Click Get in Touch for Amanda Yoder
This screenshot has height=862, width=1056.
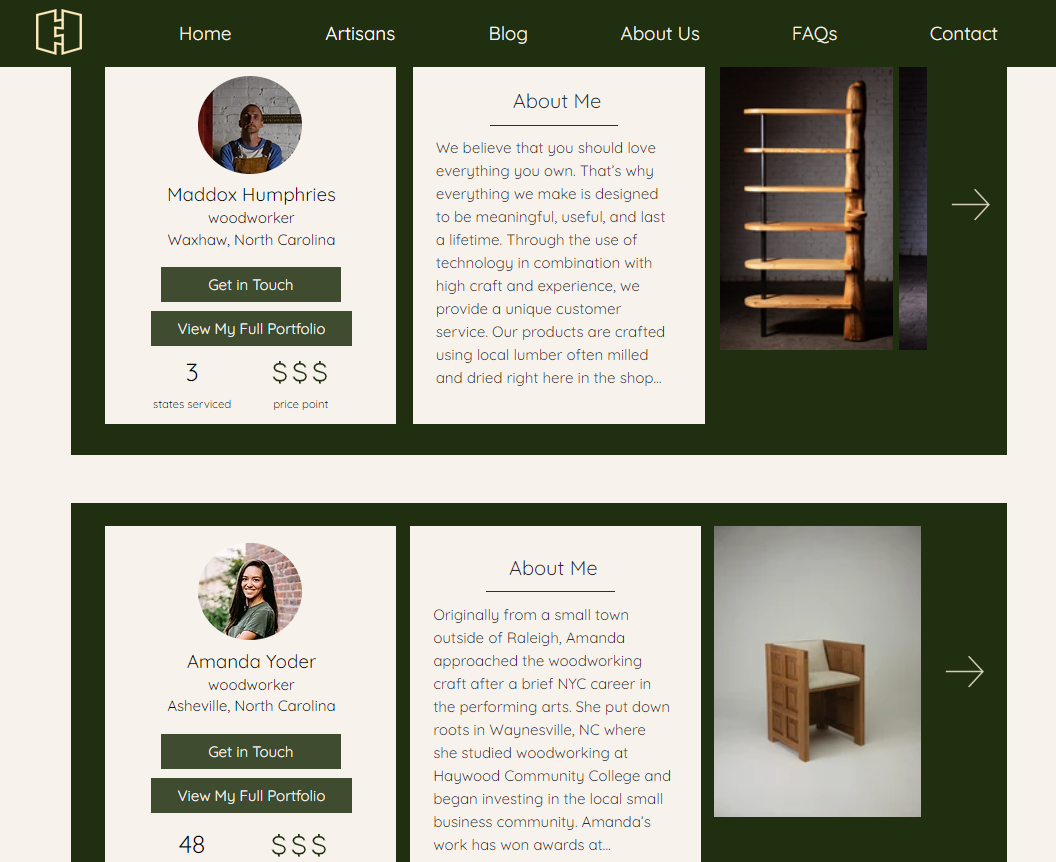tap(251, 752)
